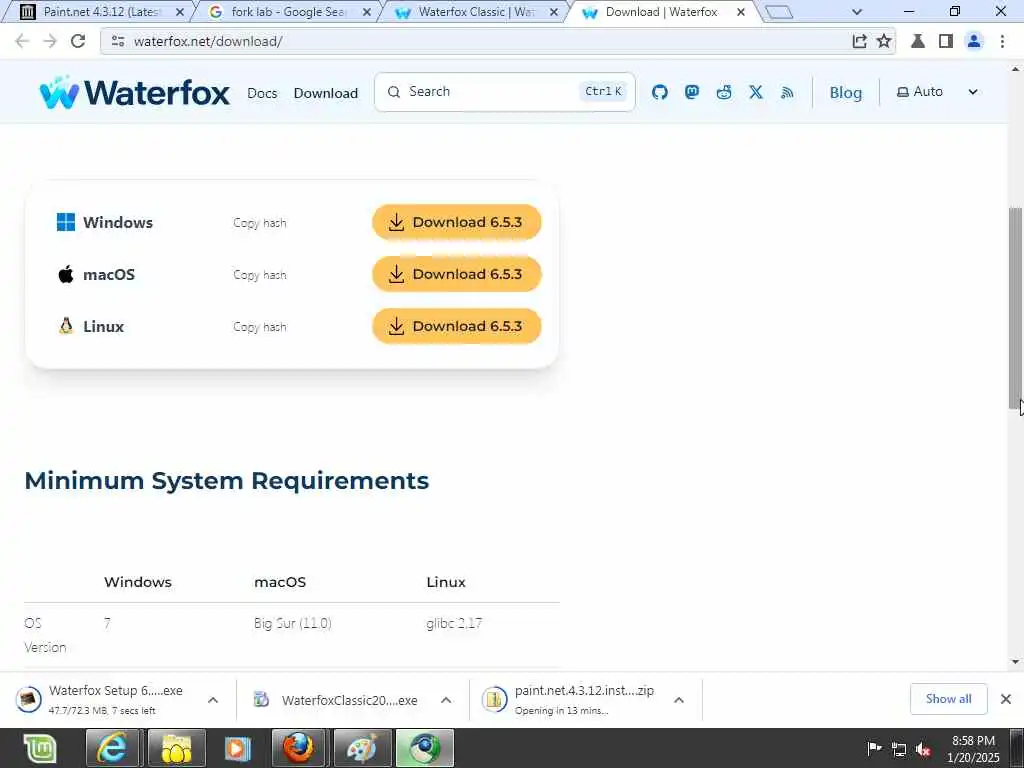Click the Waterfox logo in header
The image size is (1024, 768).
(134, 92)
